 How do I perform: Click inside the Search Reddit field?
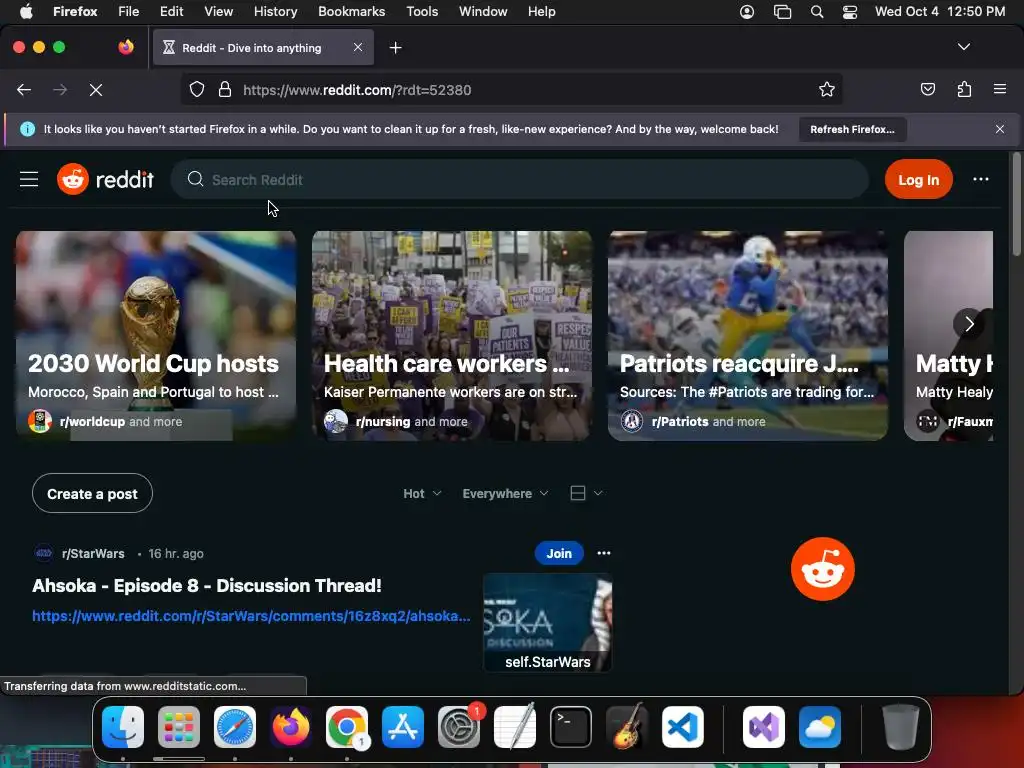click(x=520, y=179)
